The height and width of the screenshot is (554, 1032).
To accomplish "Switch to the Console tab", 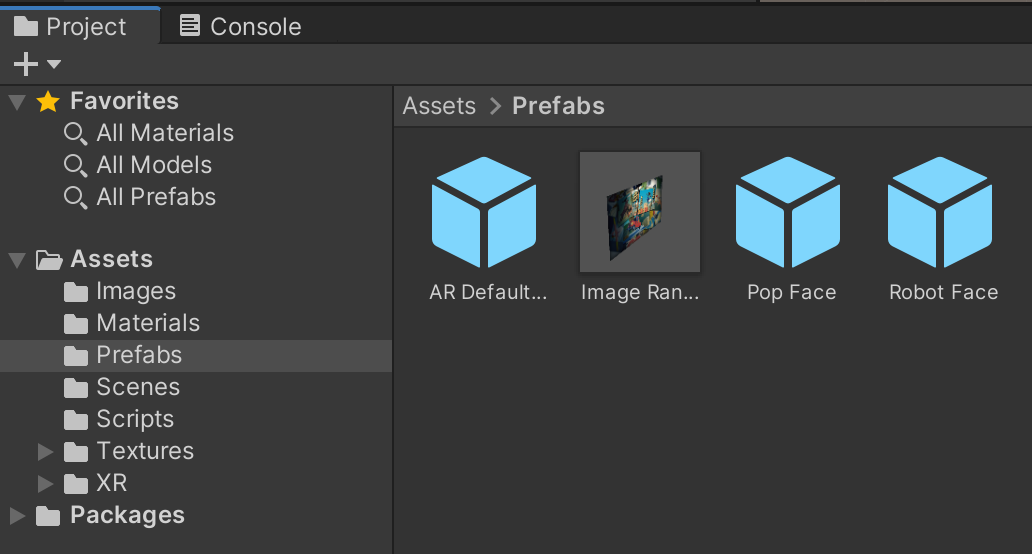I will click(240, 27).
